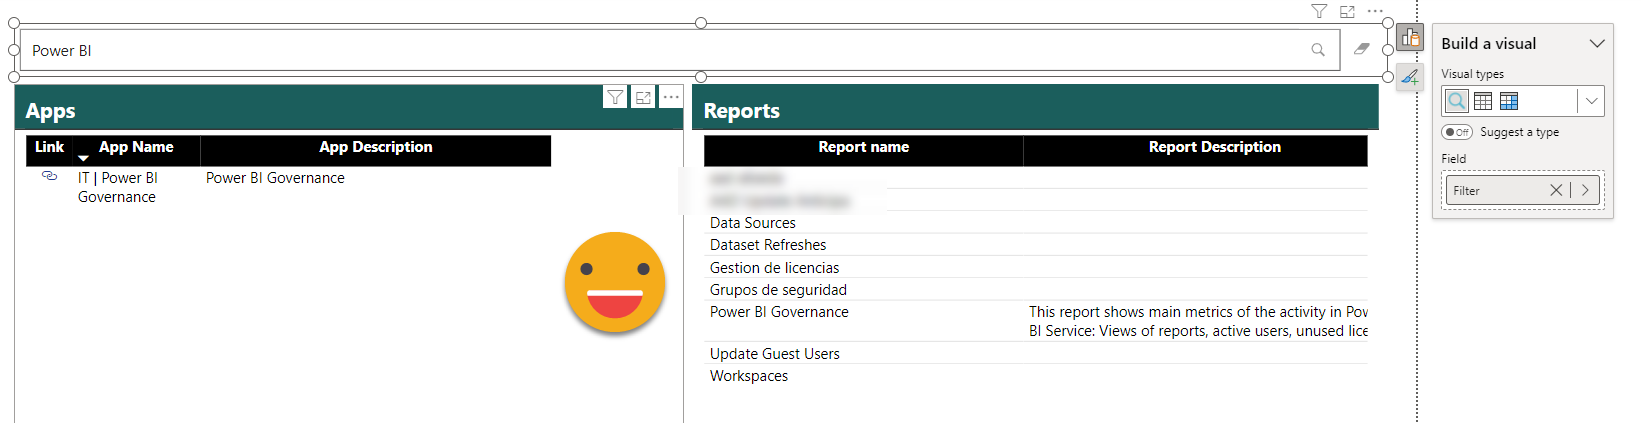Expand the Filter field options arrow
This screenshot has height=423, width=1641.
[x=1585, y=190]
